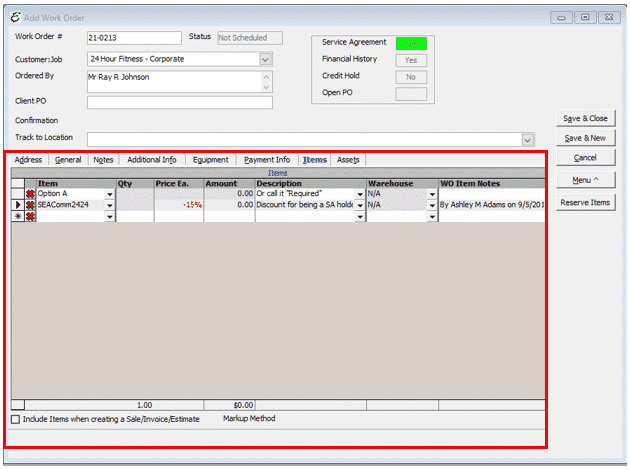Screen dimensions: 630x469
Task: Select the new row asterisk indicator
Action: pos(18,217)
